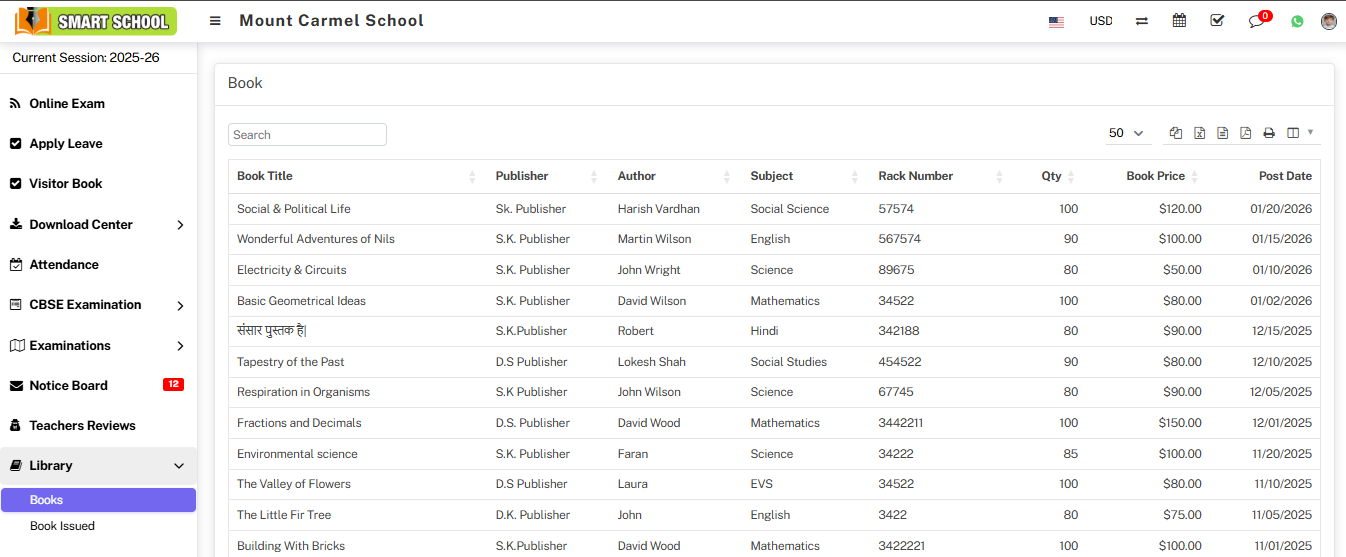Select 'Wonderful Adventures of Nils' title
The image size is (1346, 557).
point(316,239)
